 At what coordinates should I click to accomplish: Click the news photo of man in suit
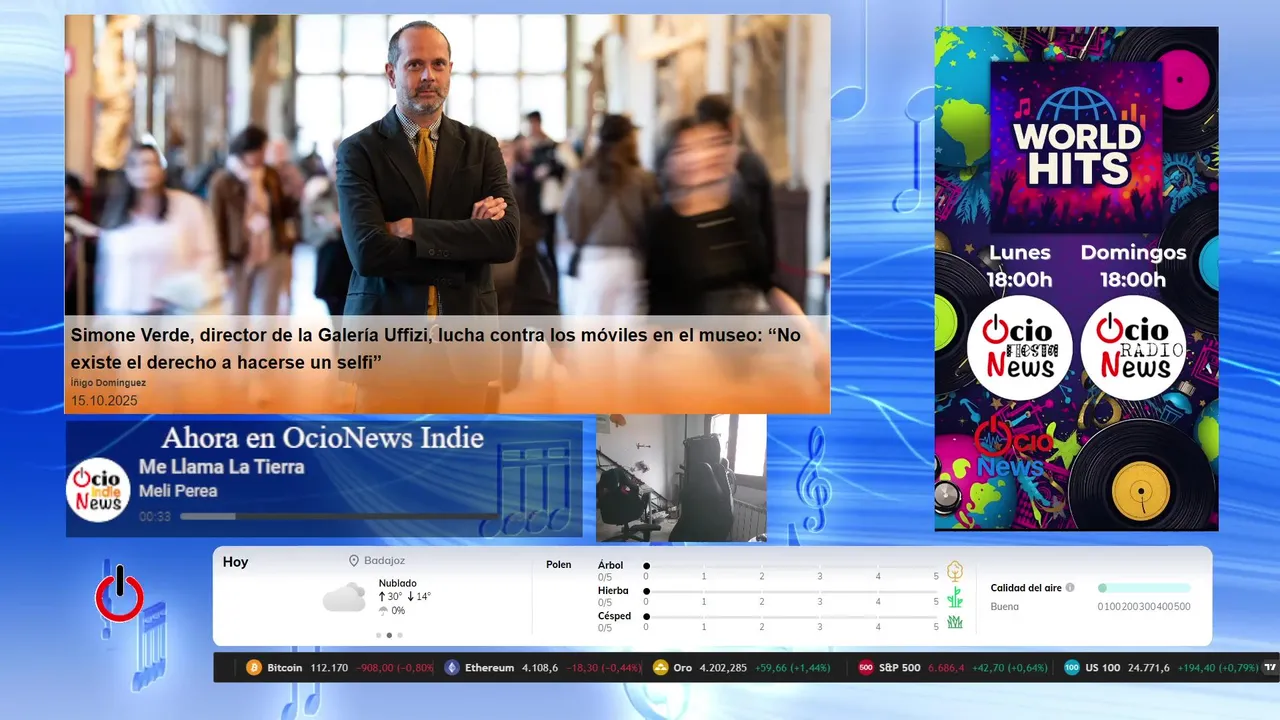pos(447,165)
